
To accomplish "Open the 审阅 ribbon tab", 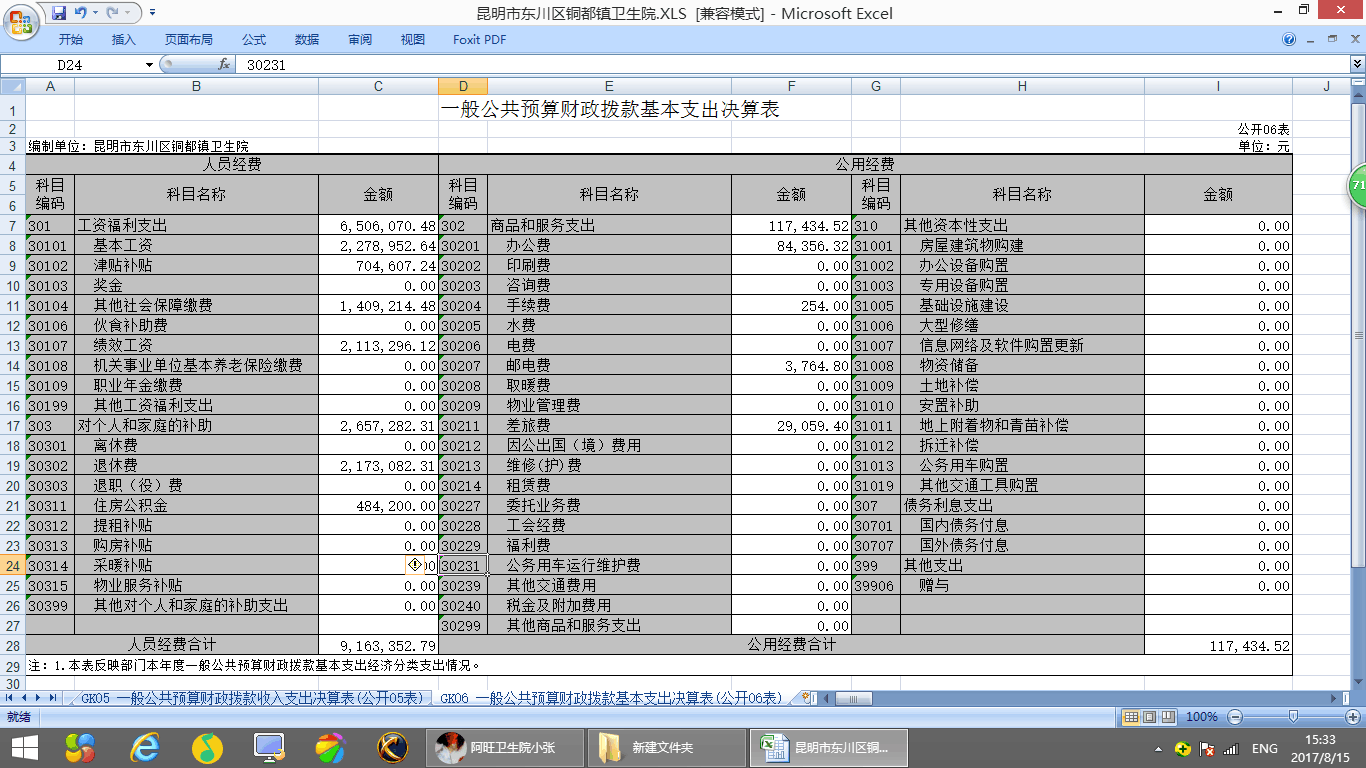I will tap(360, 40).
